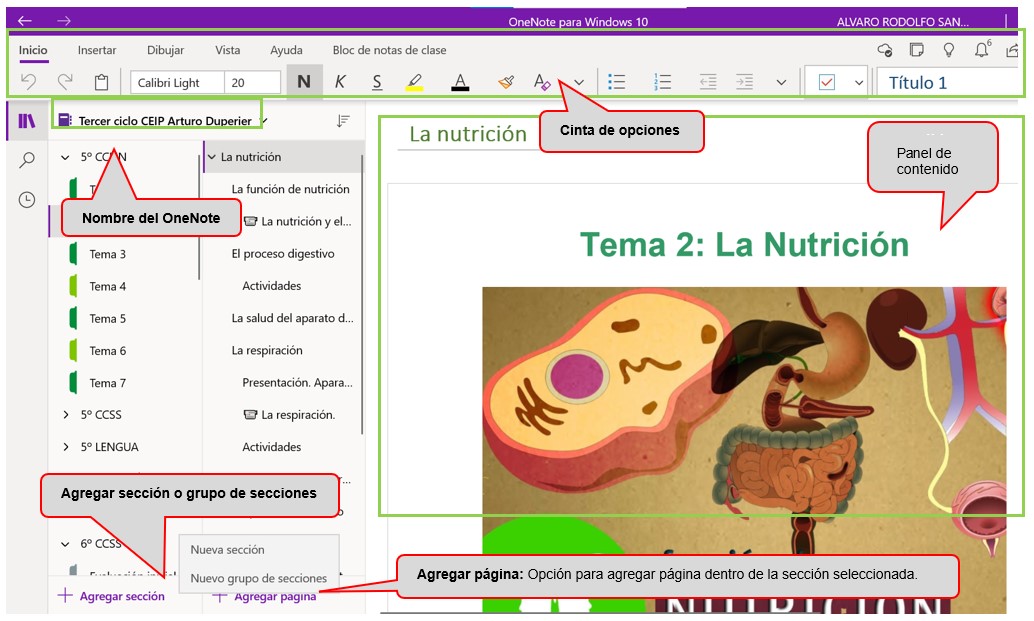Expand the 5º CCSS section group
This screenshot has width=1034, height=621.
click(x=66, y=415)
